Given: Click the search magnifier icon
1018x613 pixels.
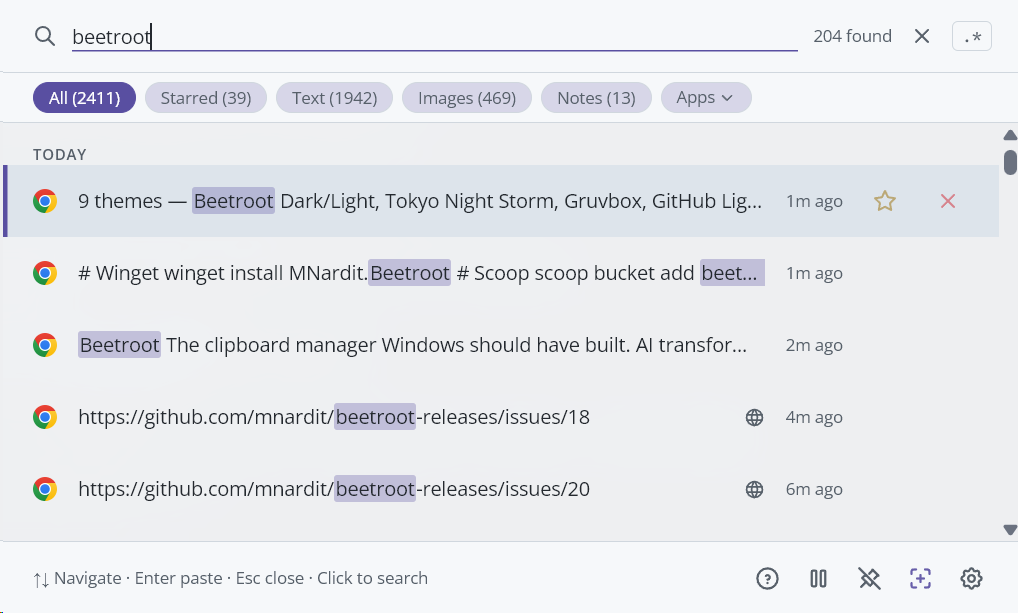Looking at the screenshot, I should point(44,37).
